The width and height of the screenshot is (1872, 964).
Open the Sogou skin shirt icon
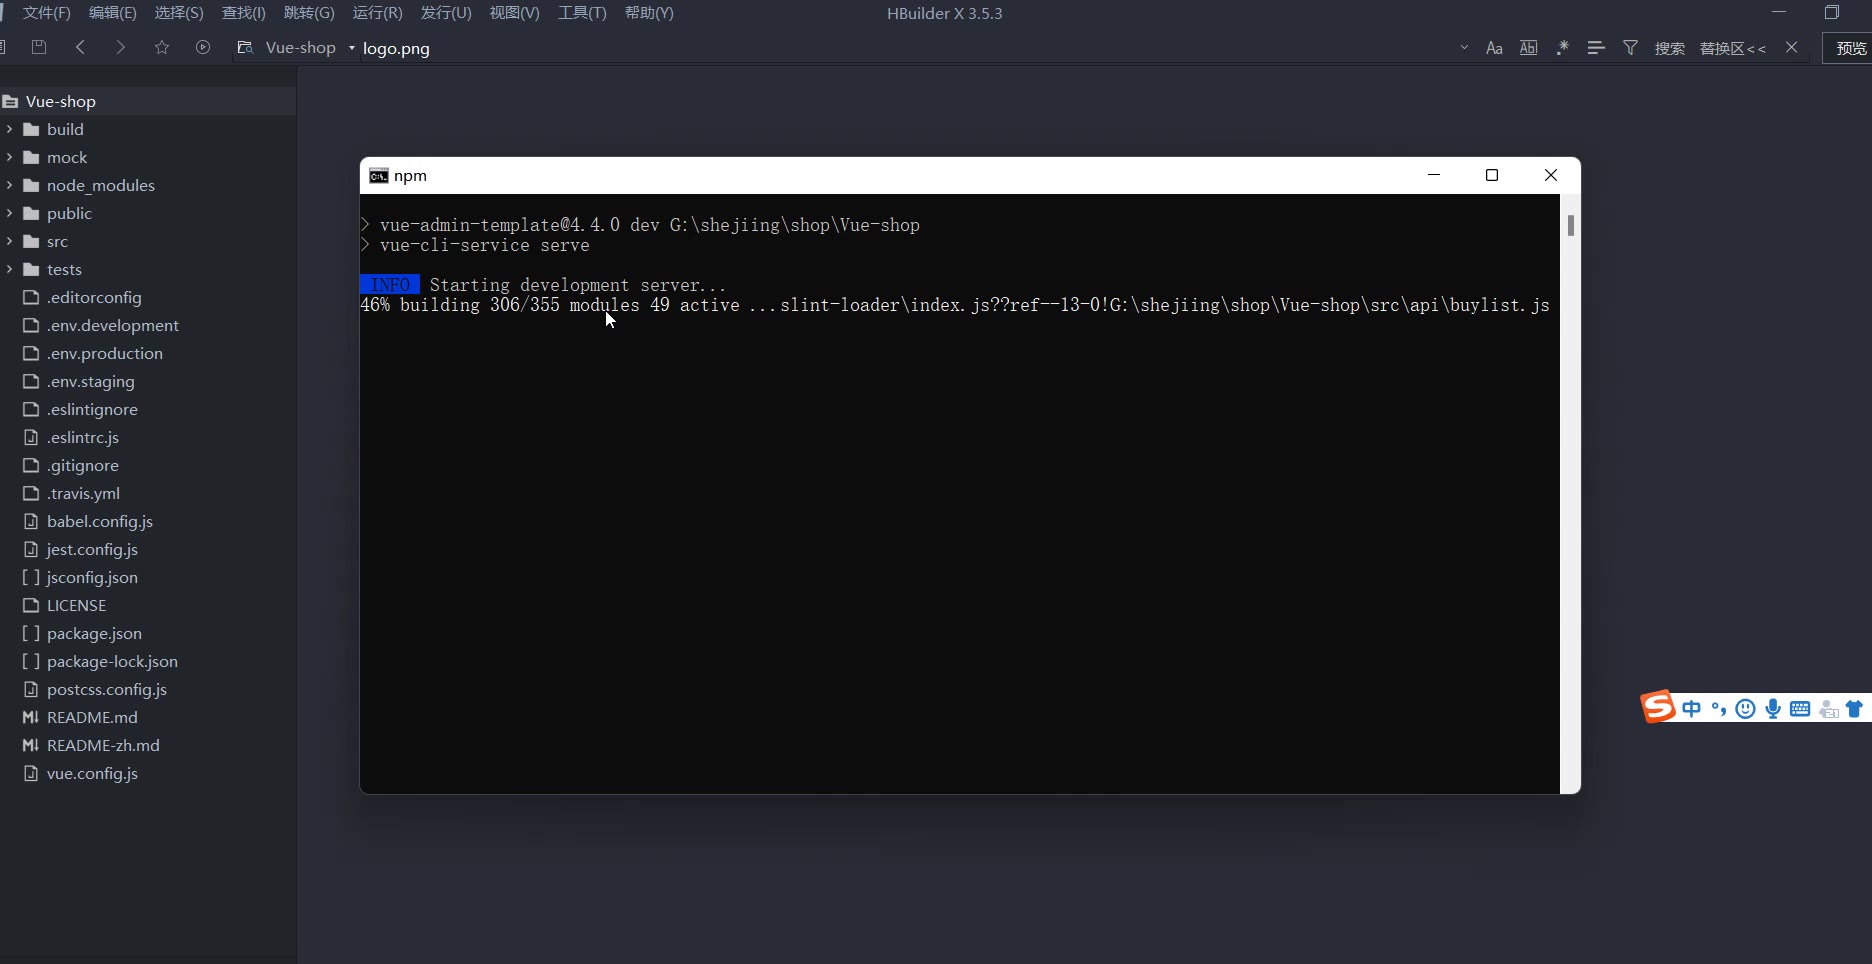coord(1855,709)
